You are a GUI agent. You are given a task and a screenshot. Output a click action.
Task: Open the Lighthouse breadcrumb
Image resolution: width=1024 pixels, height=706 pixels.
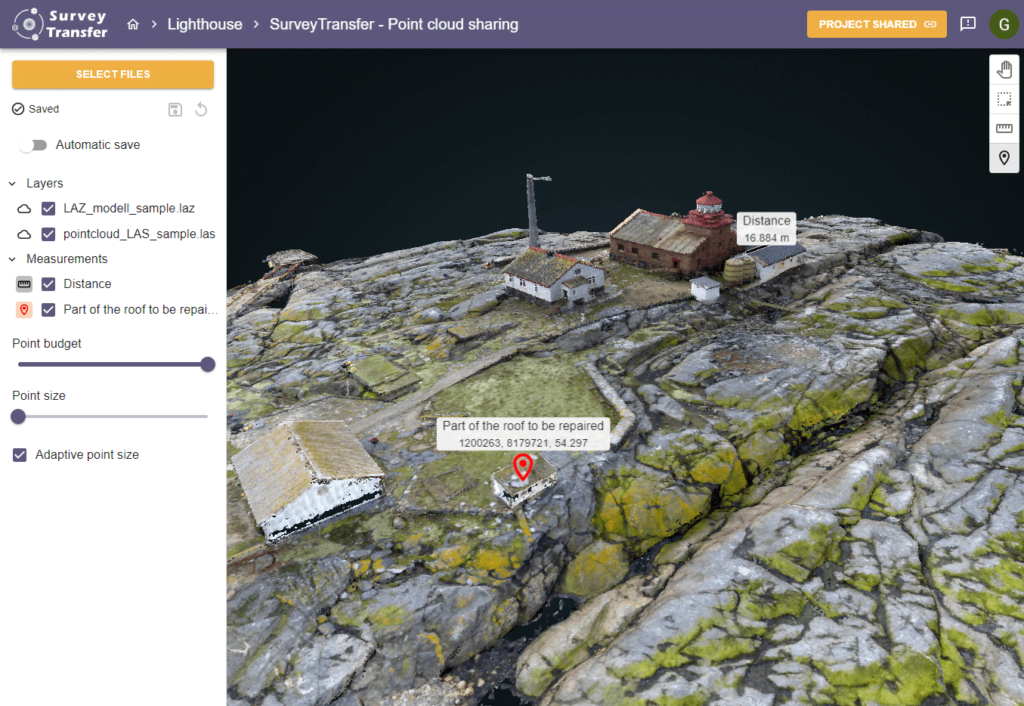pyautogui.click(x=204, y=24)
